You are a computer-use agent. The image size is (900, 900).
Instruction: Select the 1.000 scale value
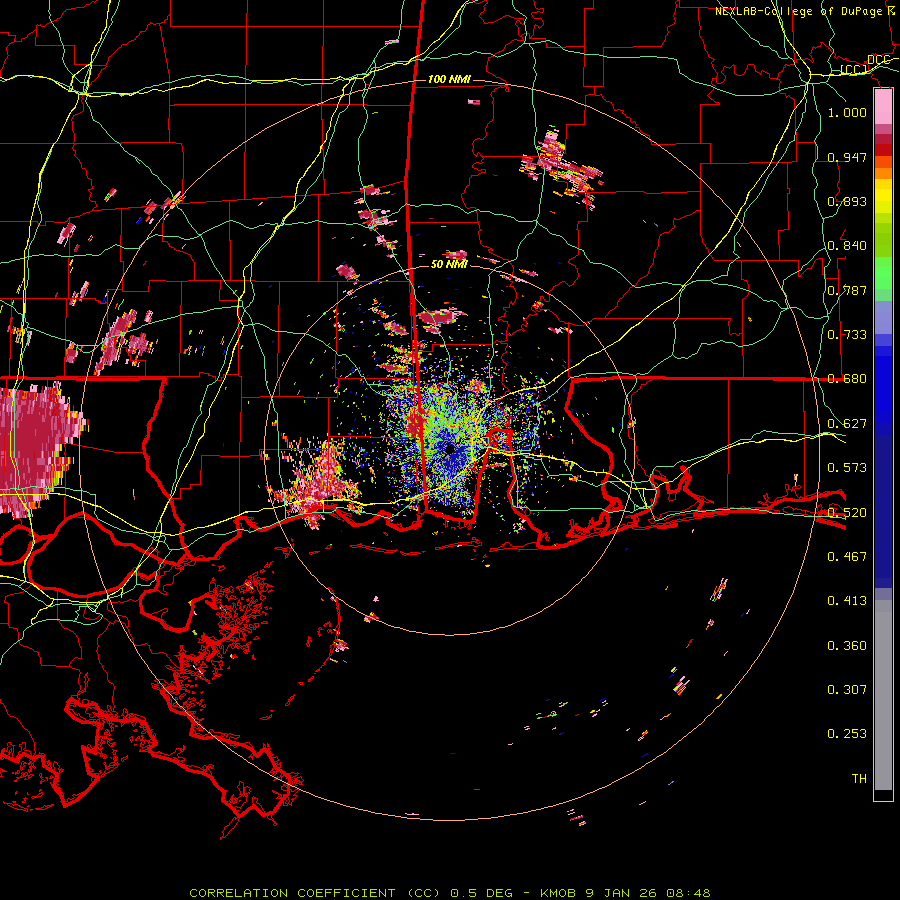tap(847, 112)
